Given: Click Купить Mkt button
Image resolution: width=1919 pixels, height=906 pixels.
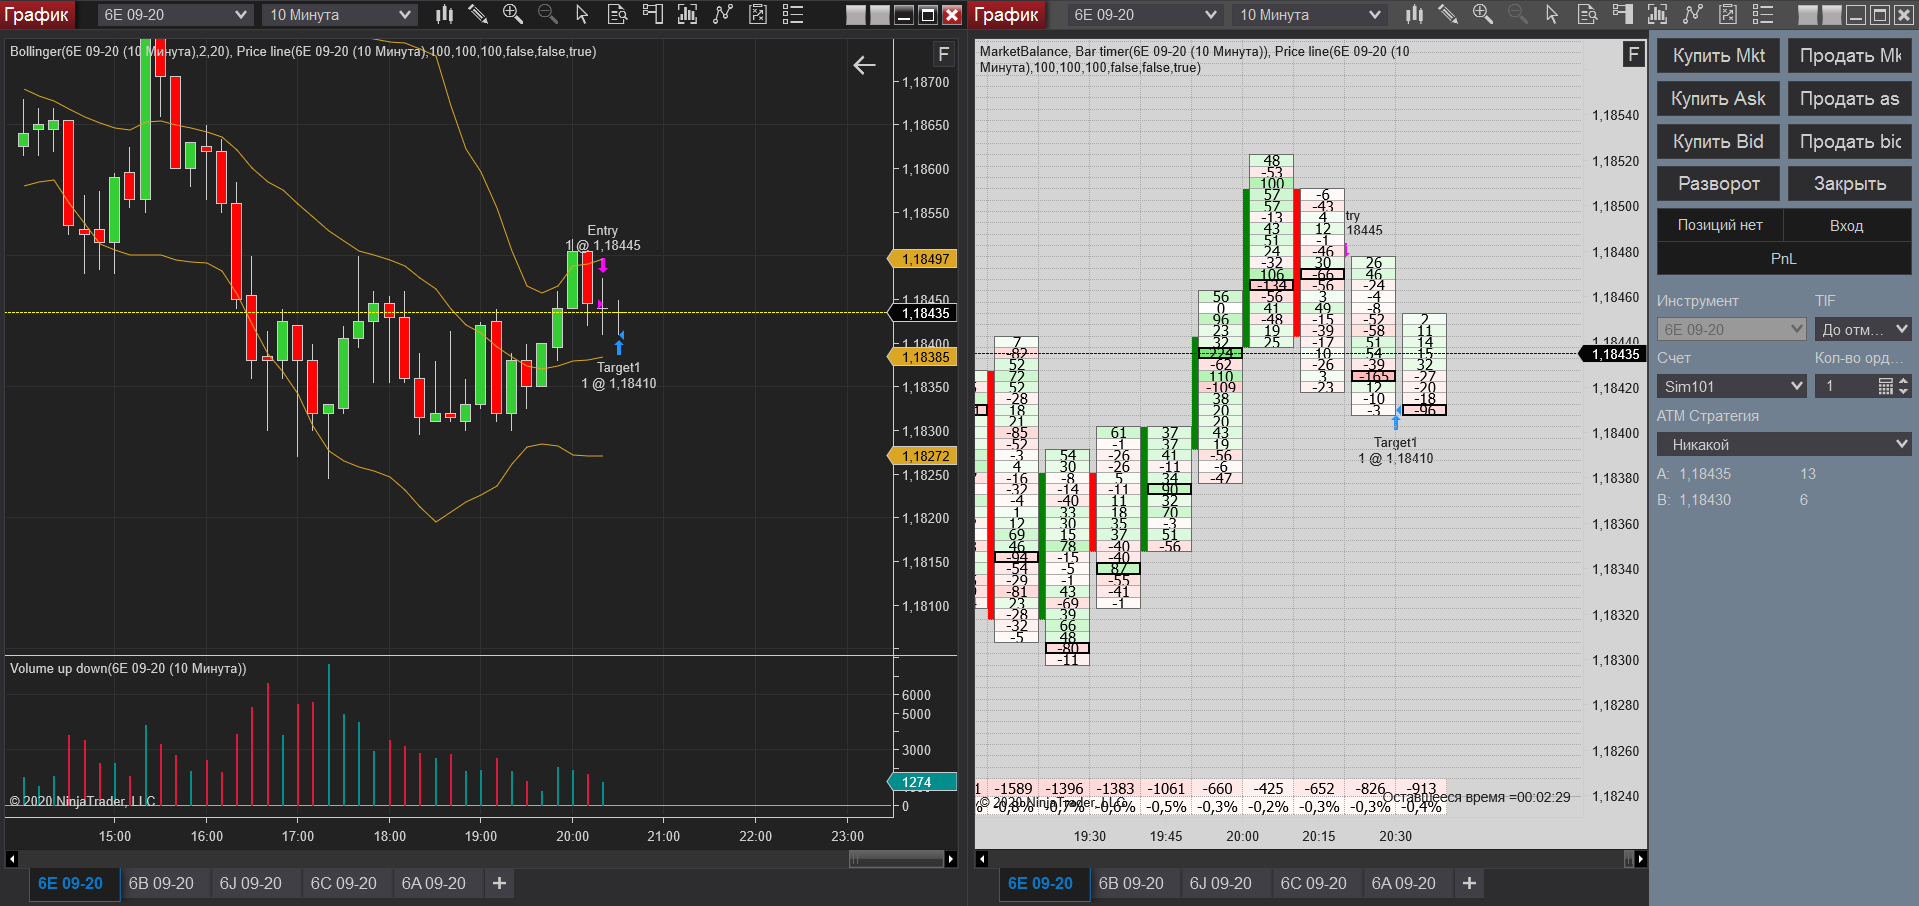Looking at the screenshot, I should (x=1719, y=56).
